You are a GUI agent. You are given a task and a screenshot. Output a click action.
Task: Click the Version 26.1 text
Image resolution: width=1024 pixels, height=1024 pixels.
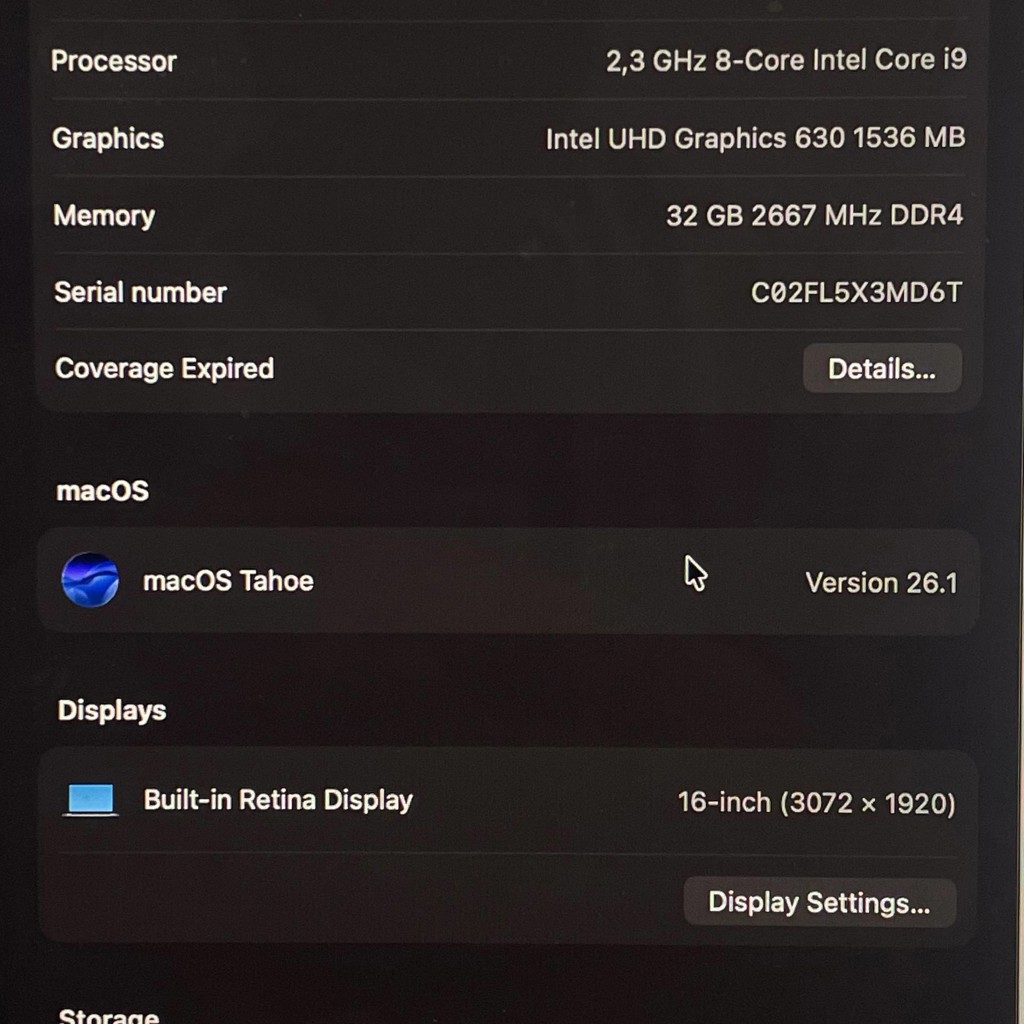click(x=881, y=583)
